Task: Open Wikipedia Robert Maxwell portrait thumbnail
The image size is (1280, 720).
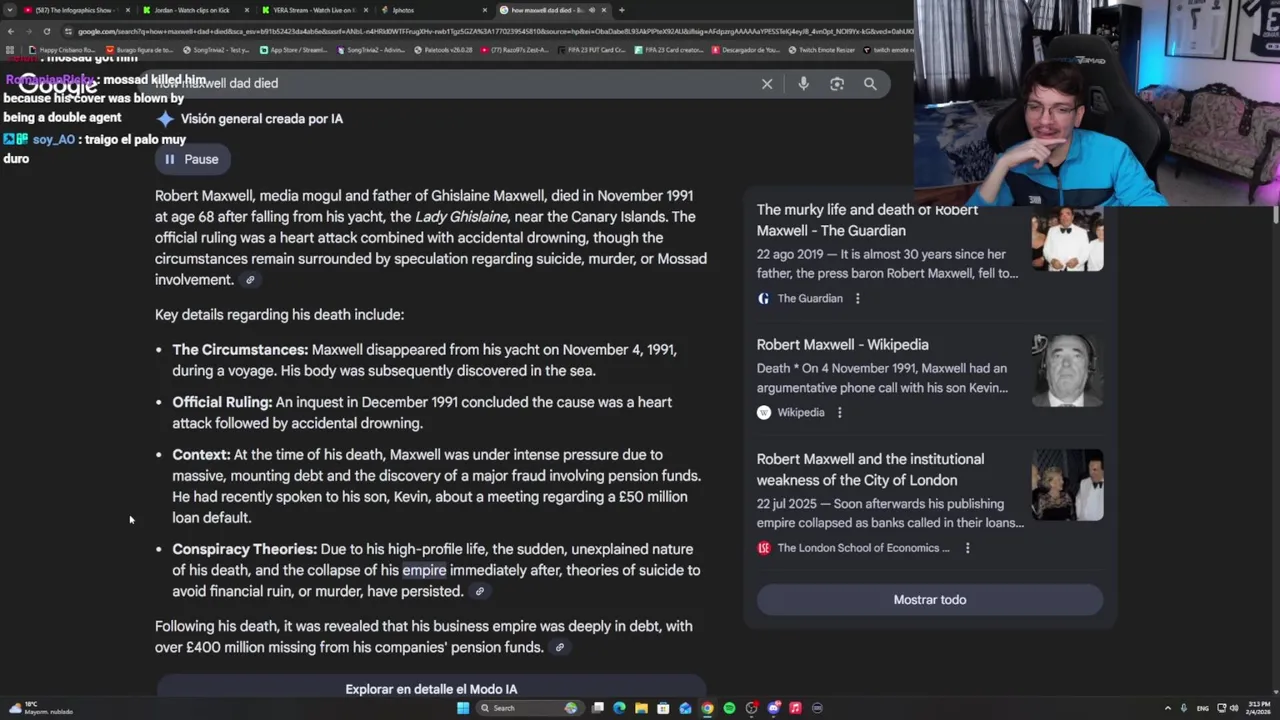Action: coord(1067,370)
